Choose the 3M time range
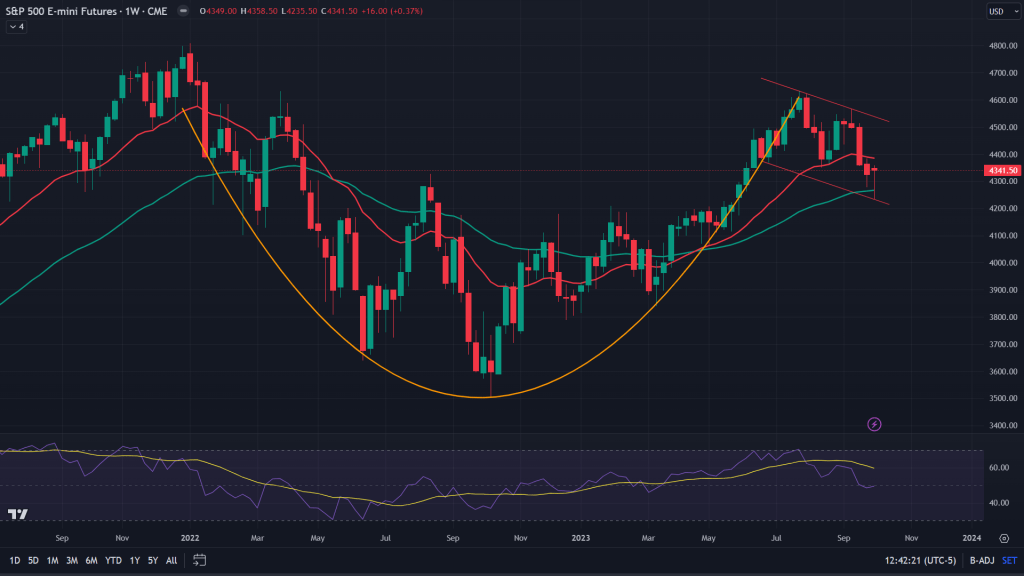Viewport: 1024px width, 576px height. click(71, 560)
